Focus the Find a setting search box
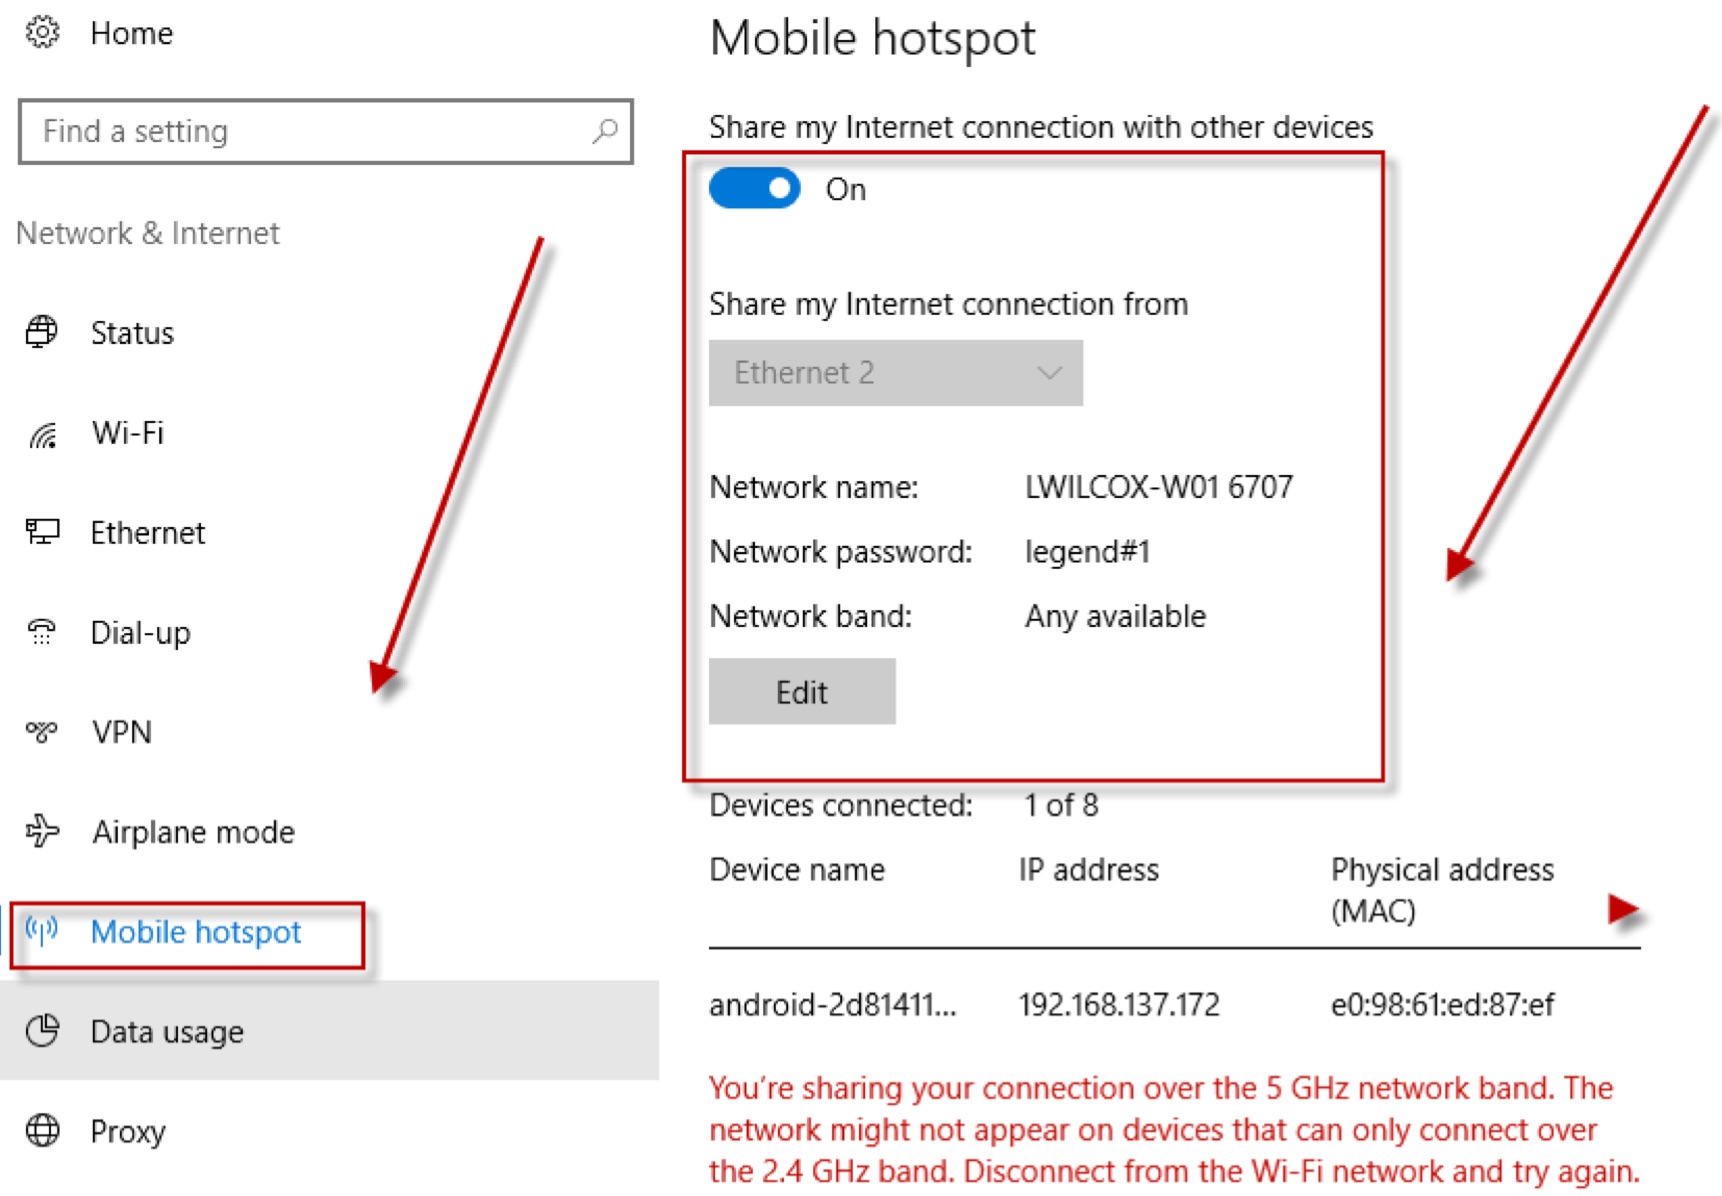This screenshot has height=1196, width=1722. [310, 131]
